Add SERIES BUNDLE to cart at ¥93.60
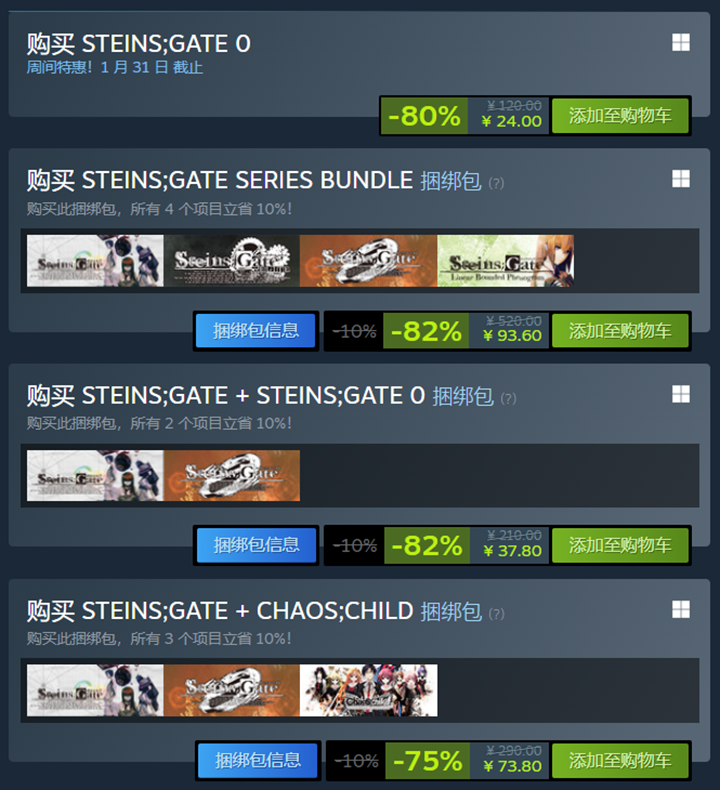The image size is (720, 790). click(620, 331)
